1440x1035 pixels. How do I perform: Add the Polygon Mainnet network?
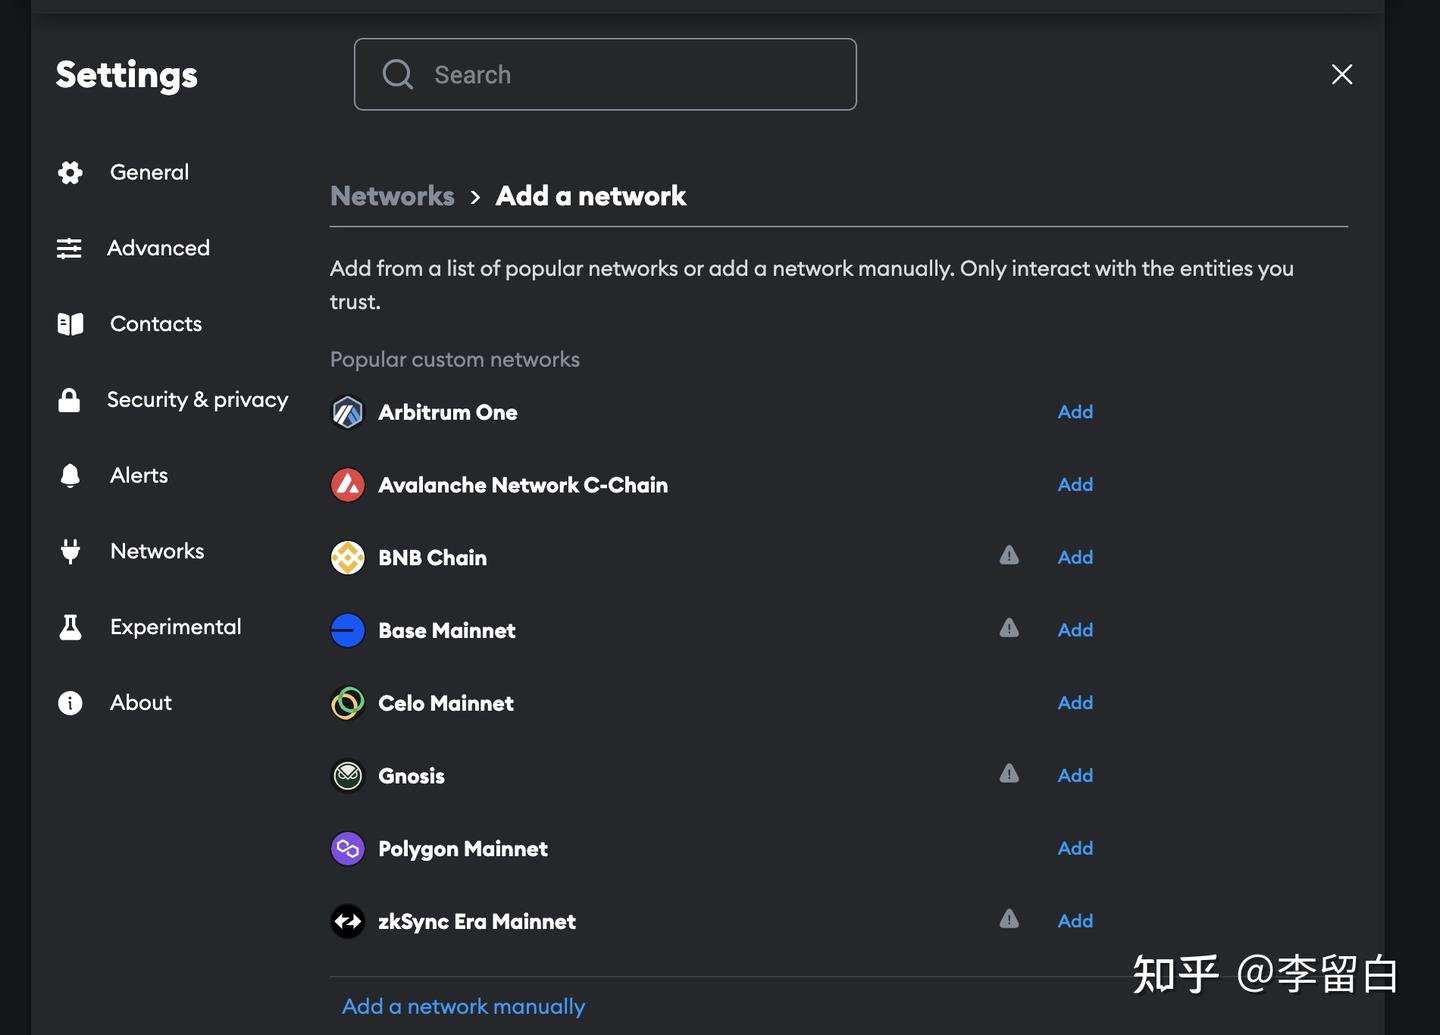click(x=1075, y=848)
